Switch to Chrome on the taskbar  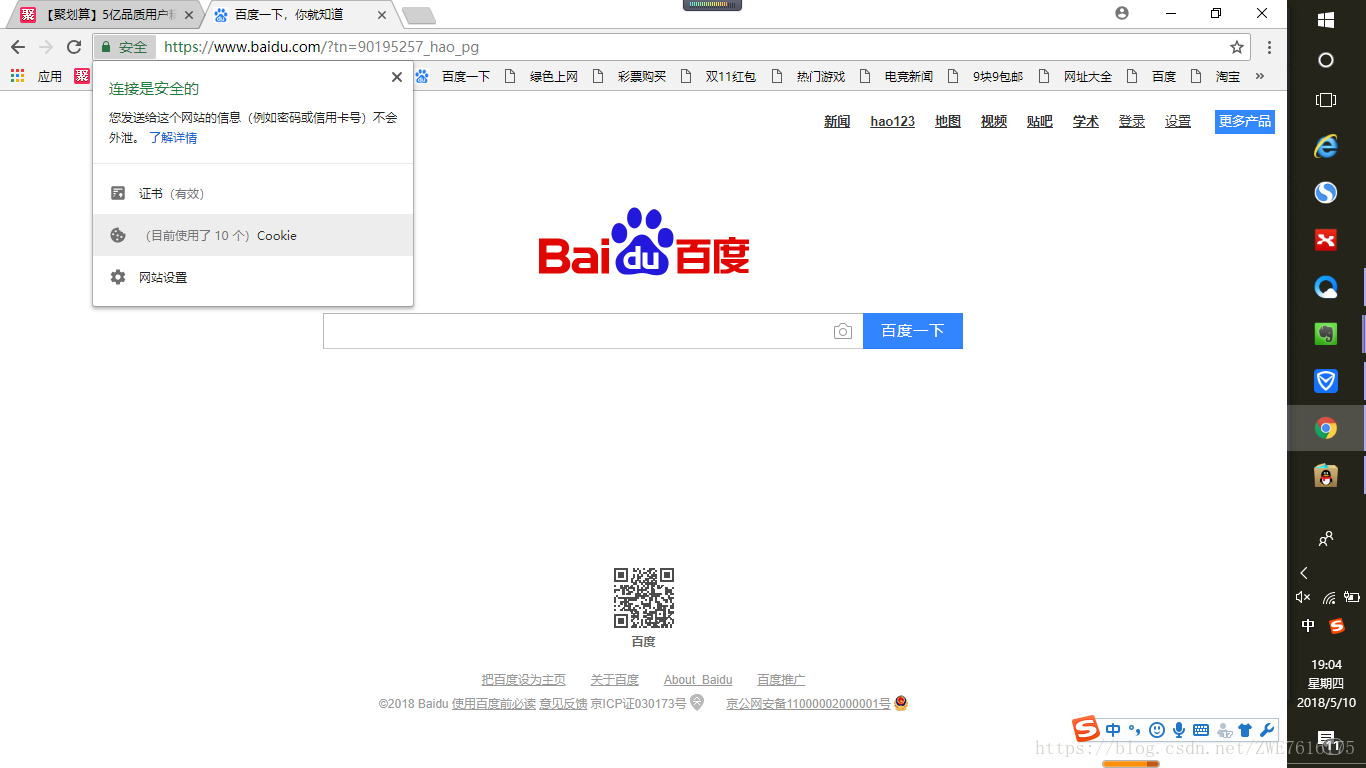[1326, 429]
